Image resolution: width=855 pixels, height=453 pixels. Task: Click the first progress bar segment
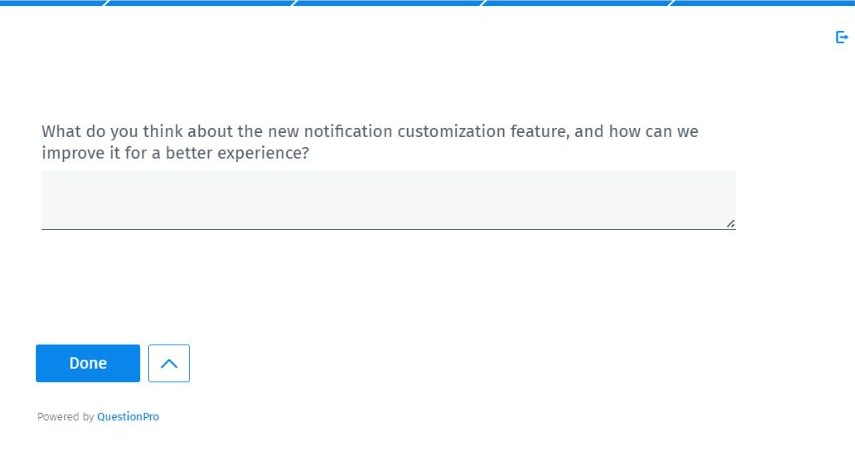click(x=53, y=3)
